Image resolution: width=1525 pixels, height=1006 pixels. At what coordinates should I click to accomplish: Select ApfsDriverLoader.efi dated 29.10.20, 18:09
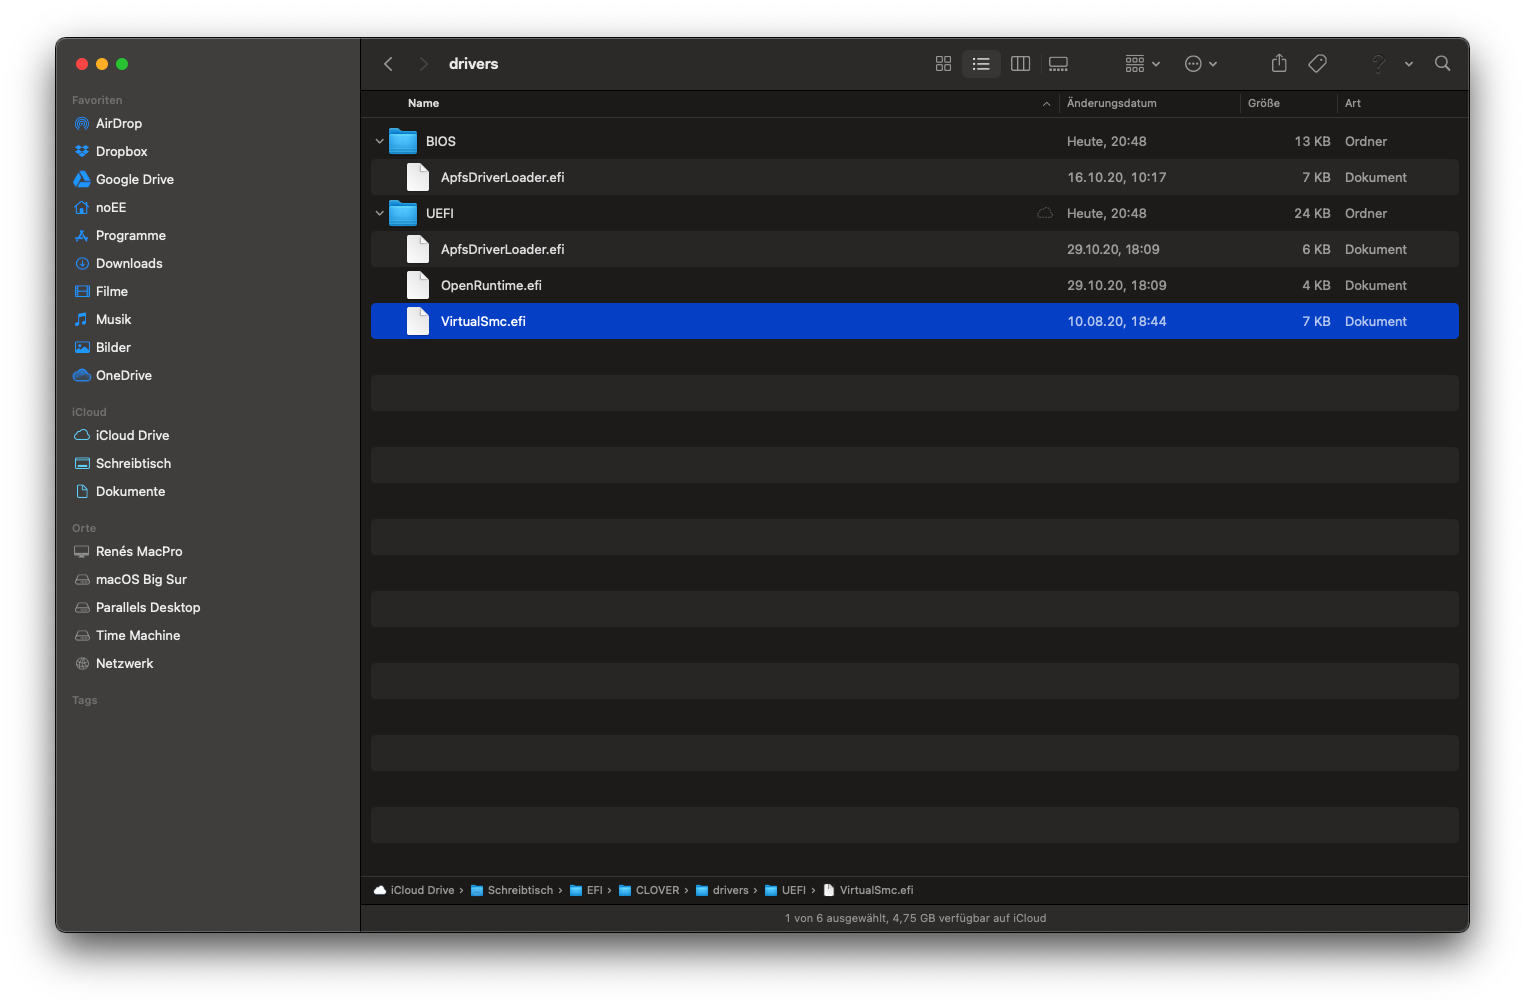915,249
